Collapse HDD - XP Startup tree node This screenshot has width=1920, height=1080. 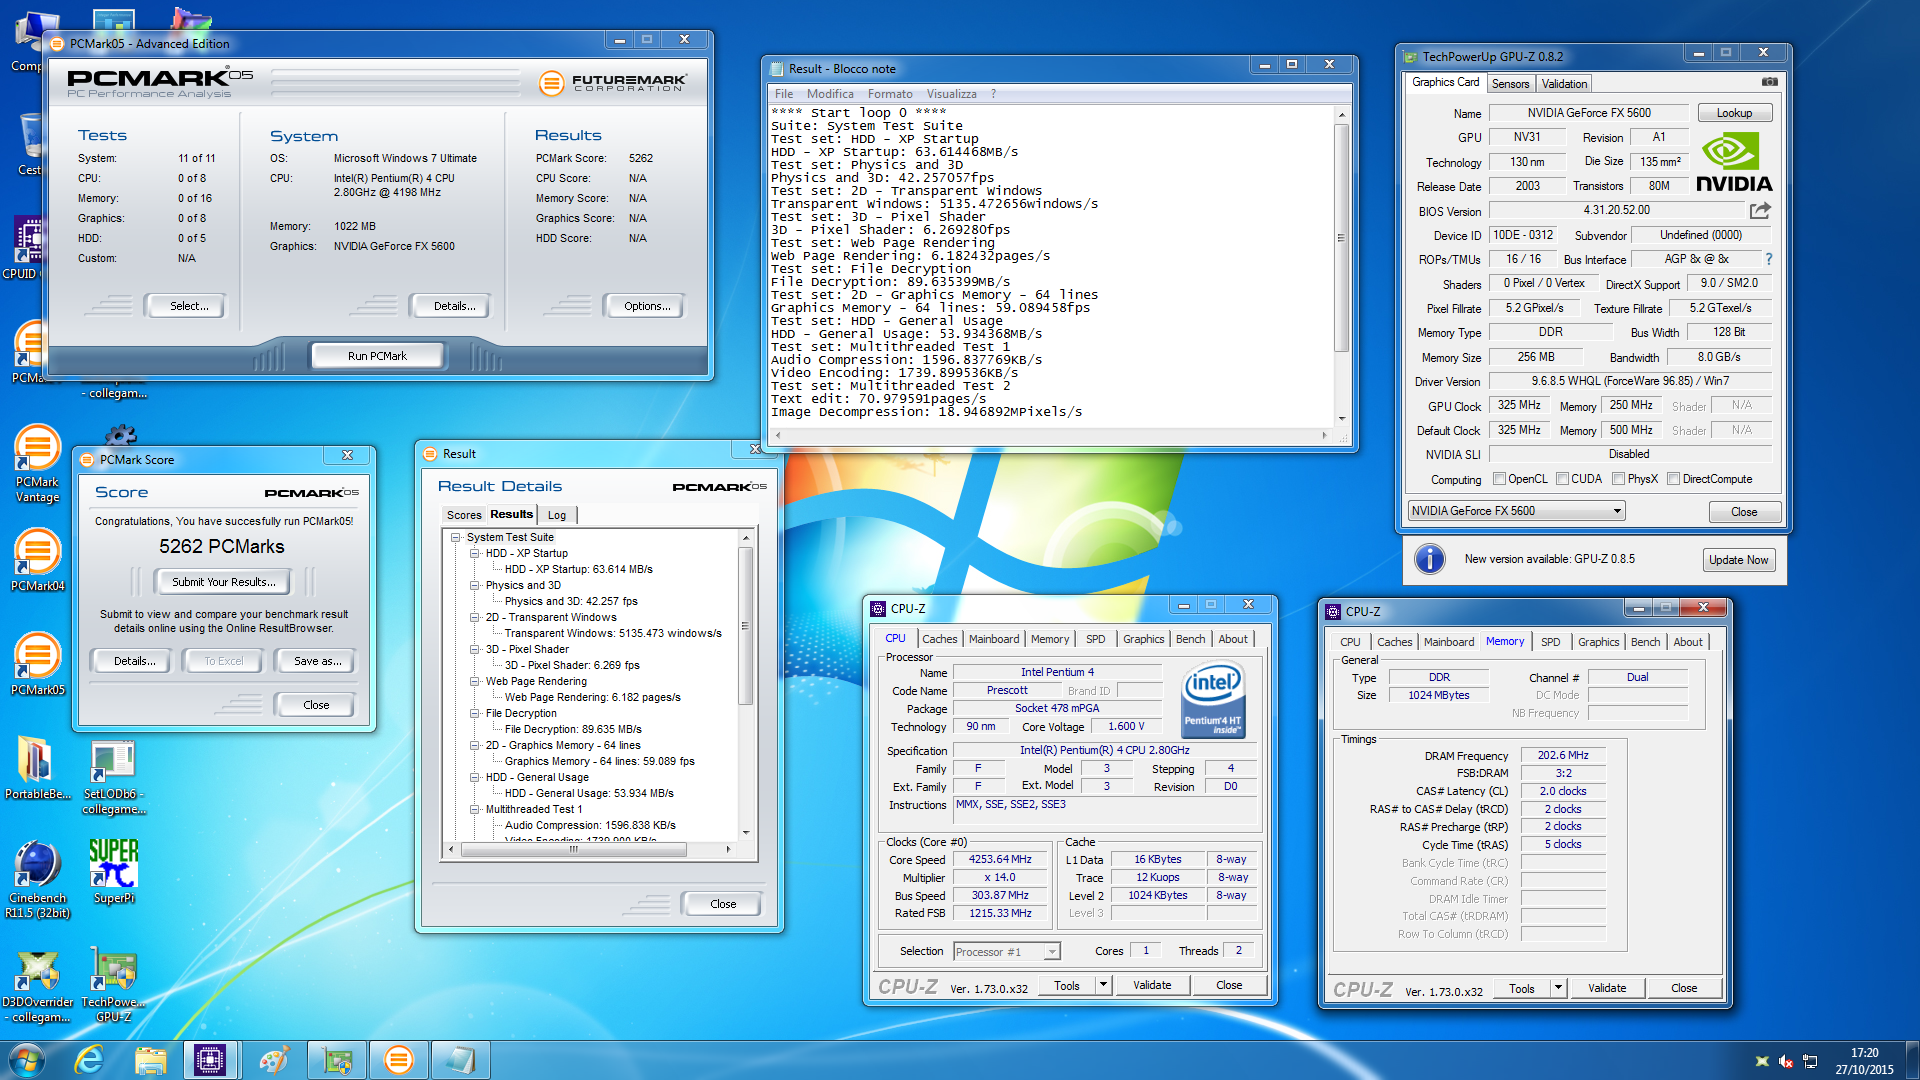click(x=475, y=553)
